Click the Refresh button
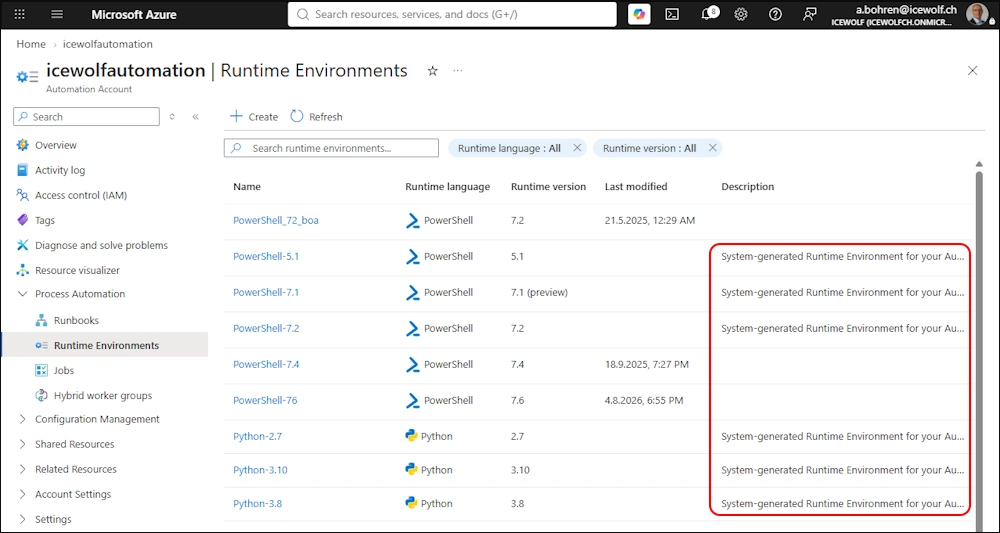The height and width of the screenshot is (533, 1000). pyautogui.click(x=316, y=117)
